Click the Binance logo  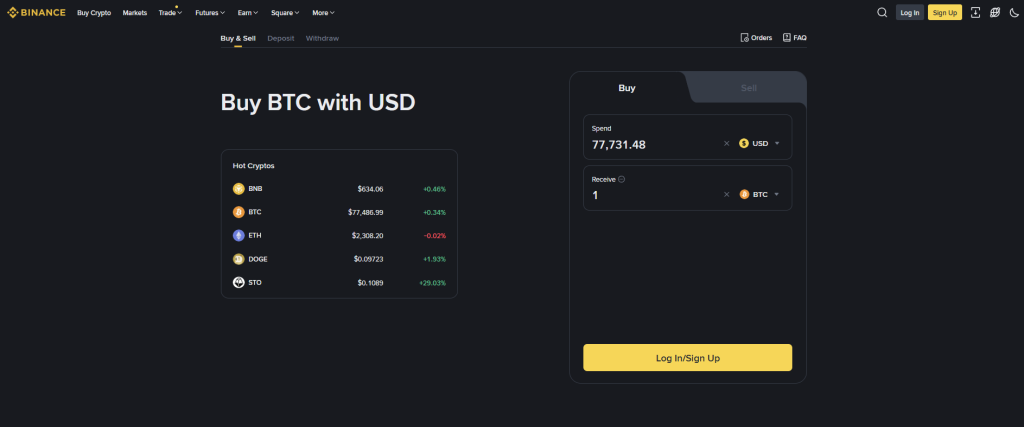coord(36,13)
